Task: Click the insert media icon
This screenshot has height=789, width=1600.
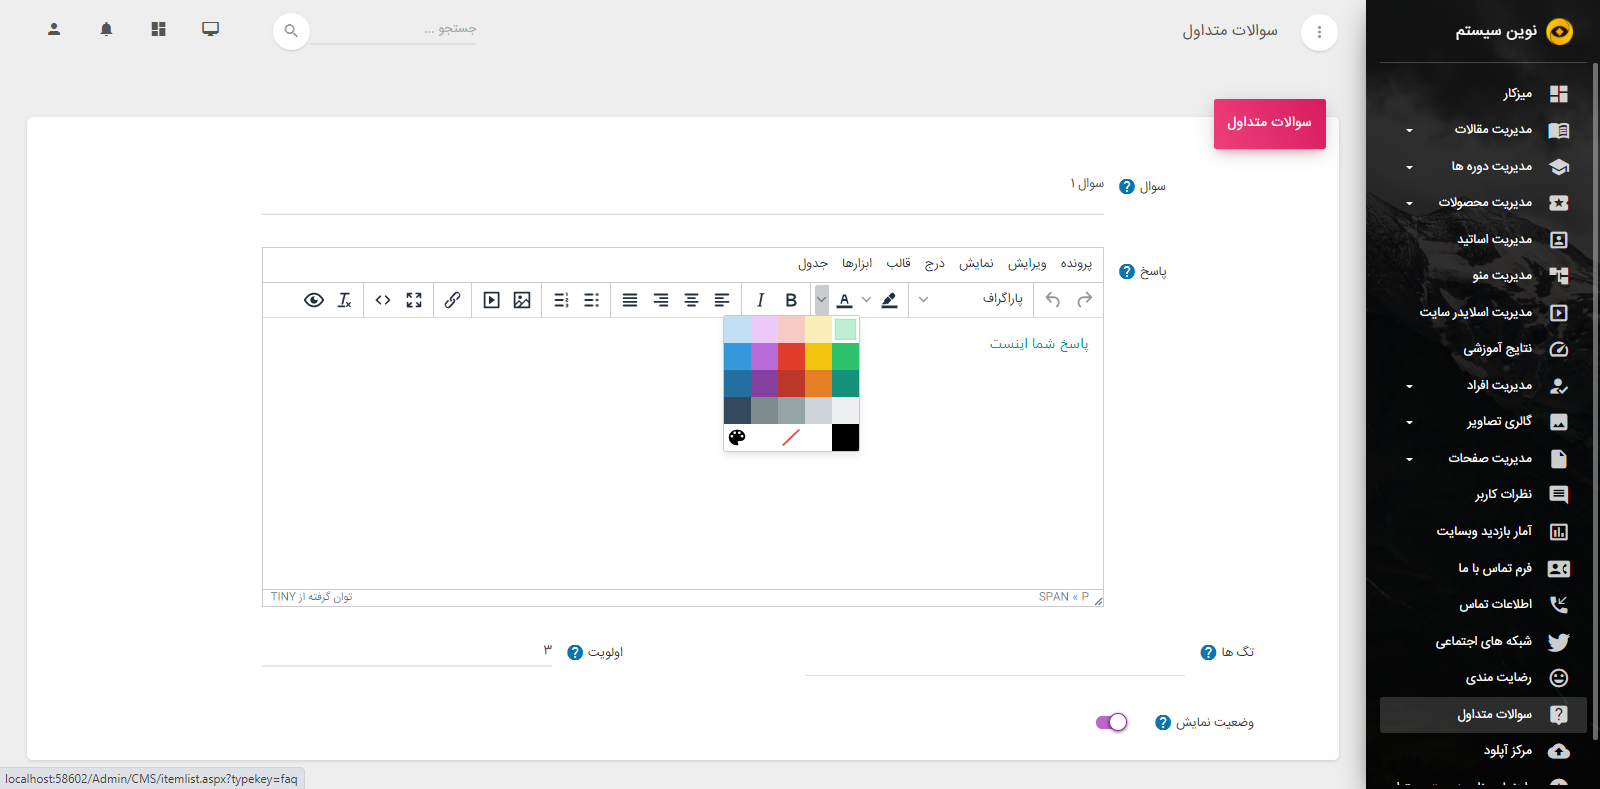Action: coord(491,300)
